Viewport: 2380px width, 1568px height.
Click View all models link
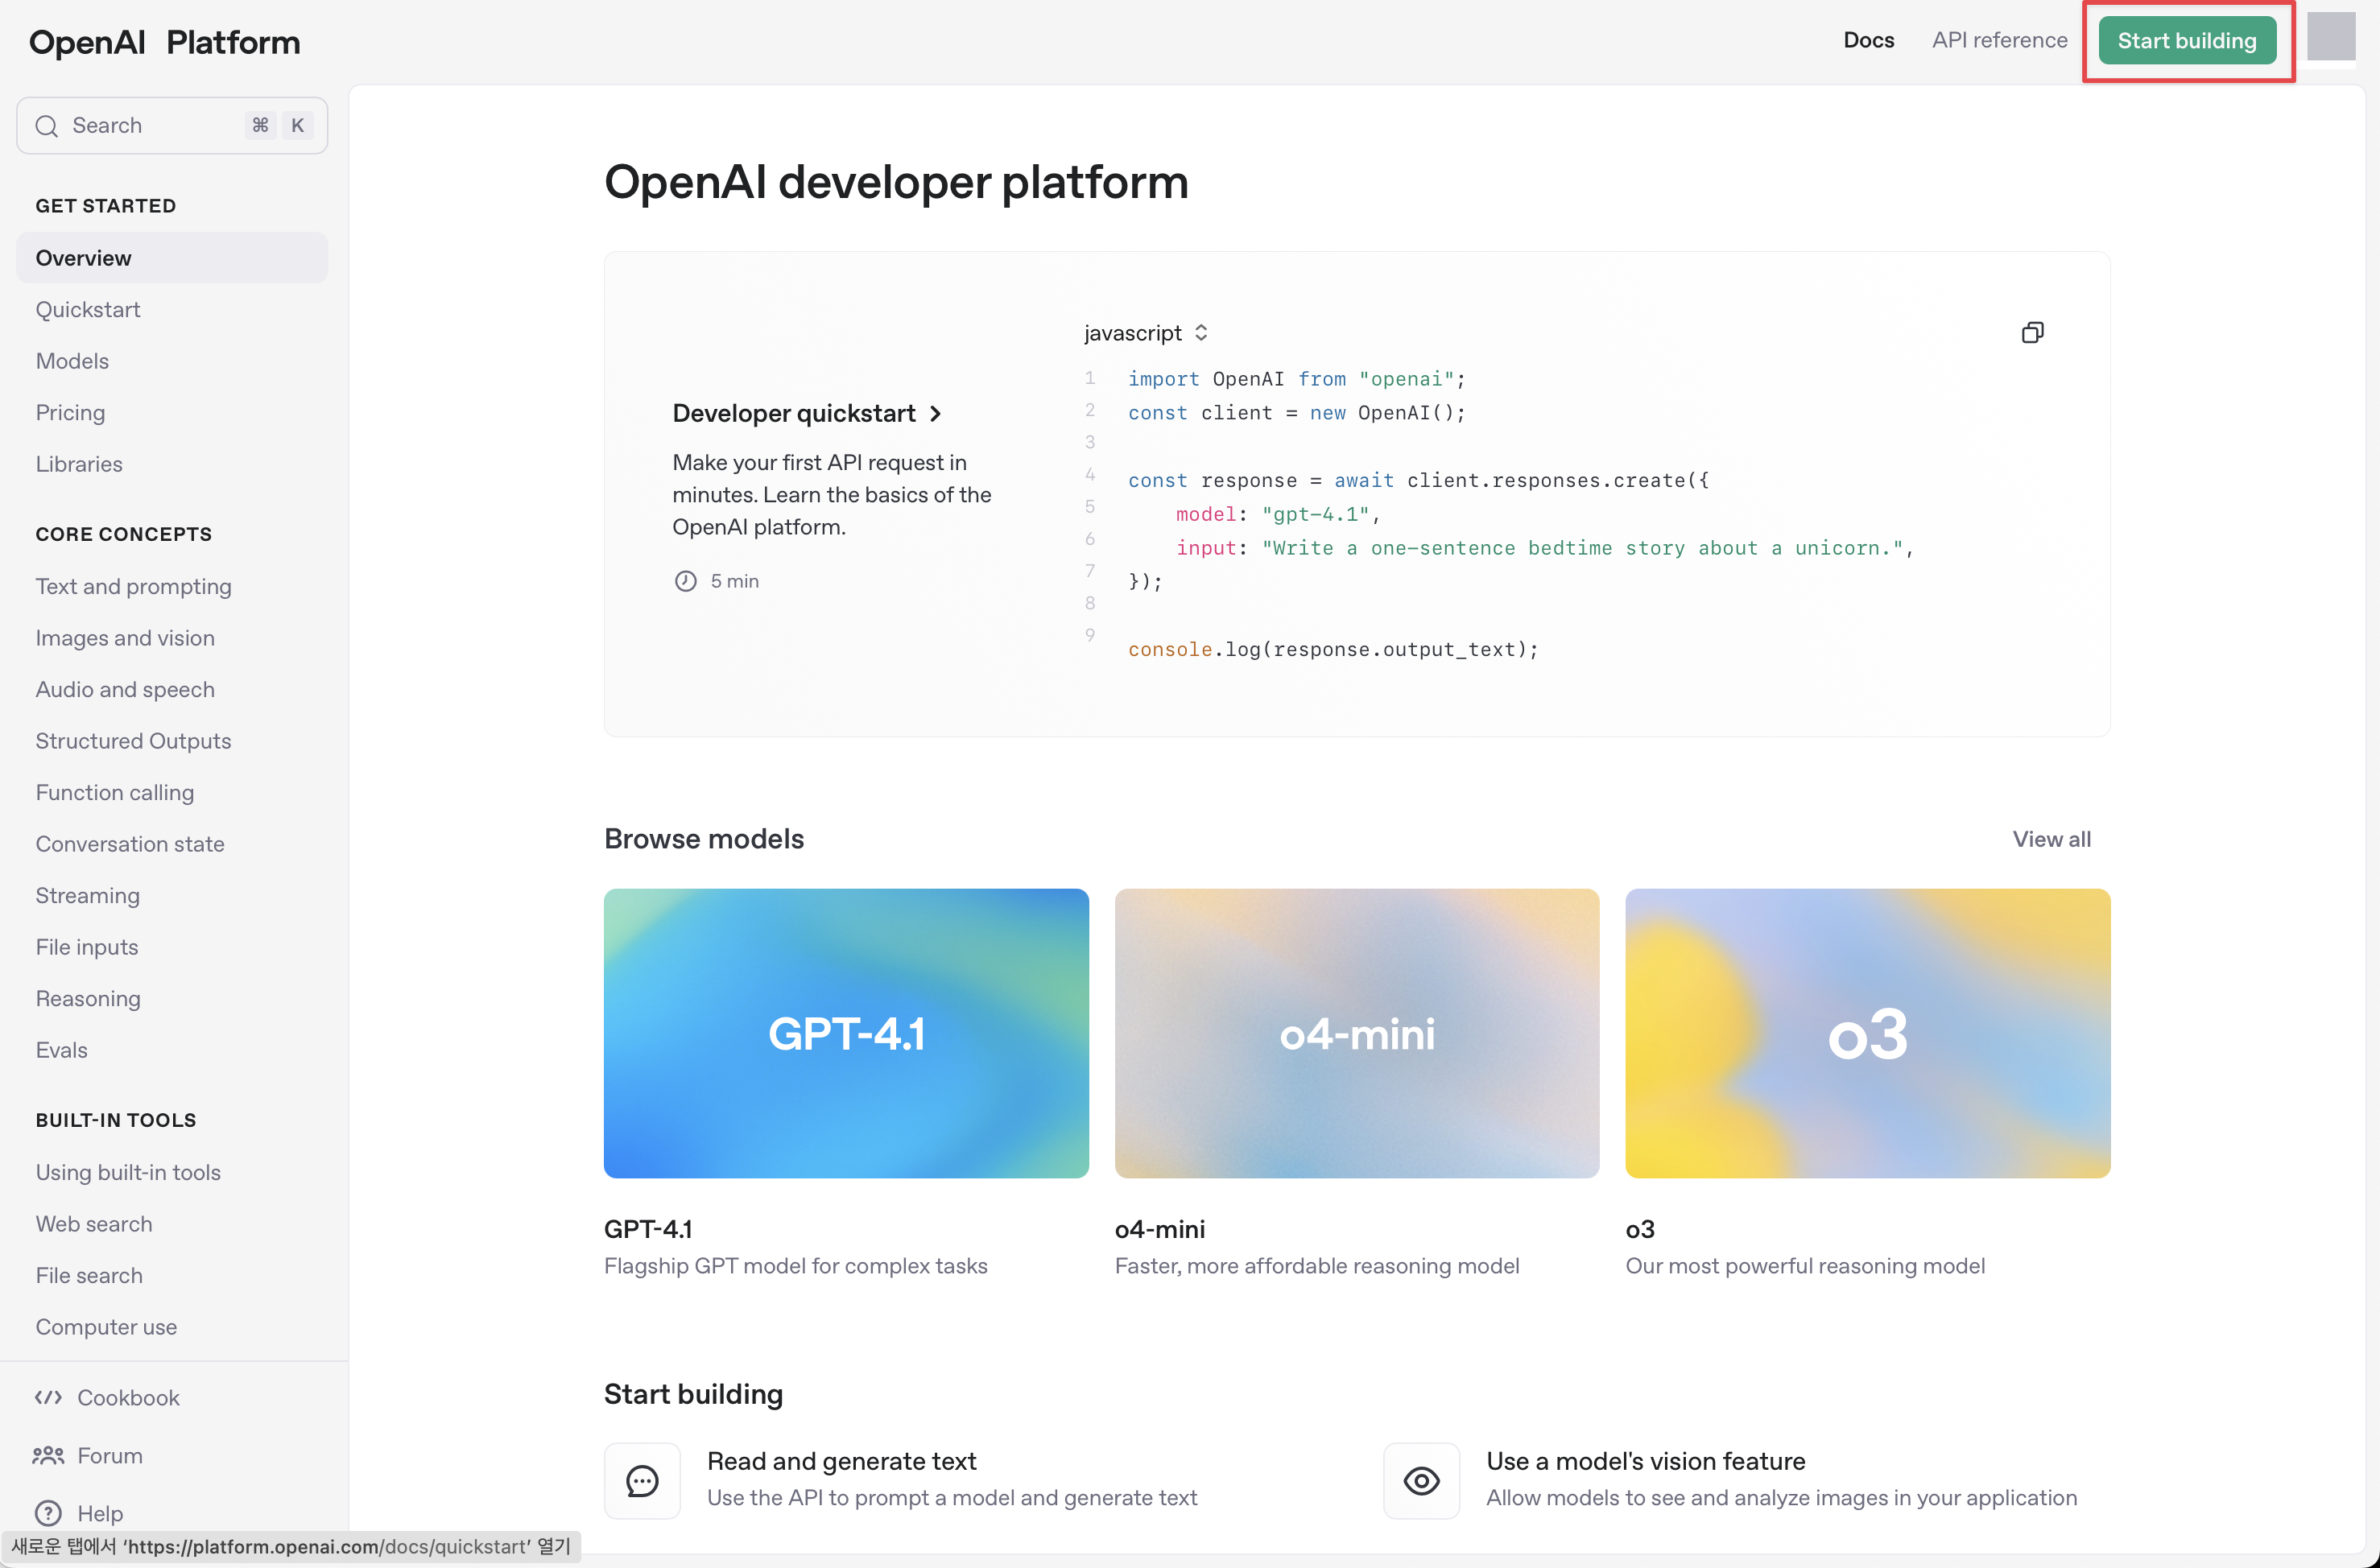pos(2051,839)
